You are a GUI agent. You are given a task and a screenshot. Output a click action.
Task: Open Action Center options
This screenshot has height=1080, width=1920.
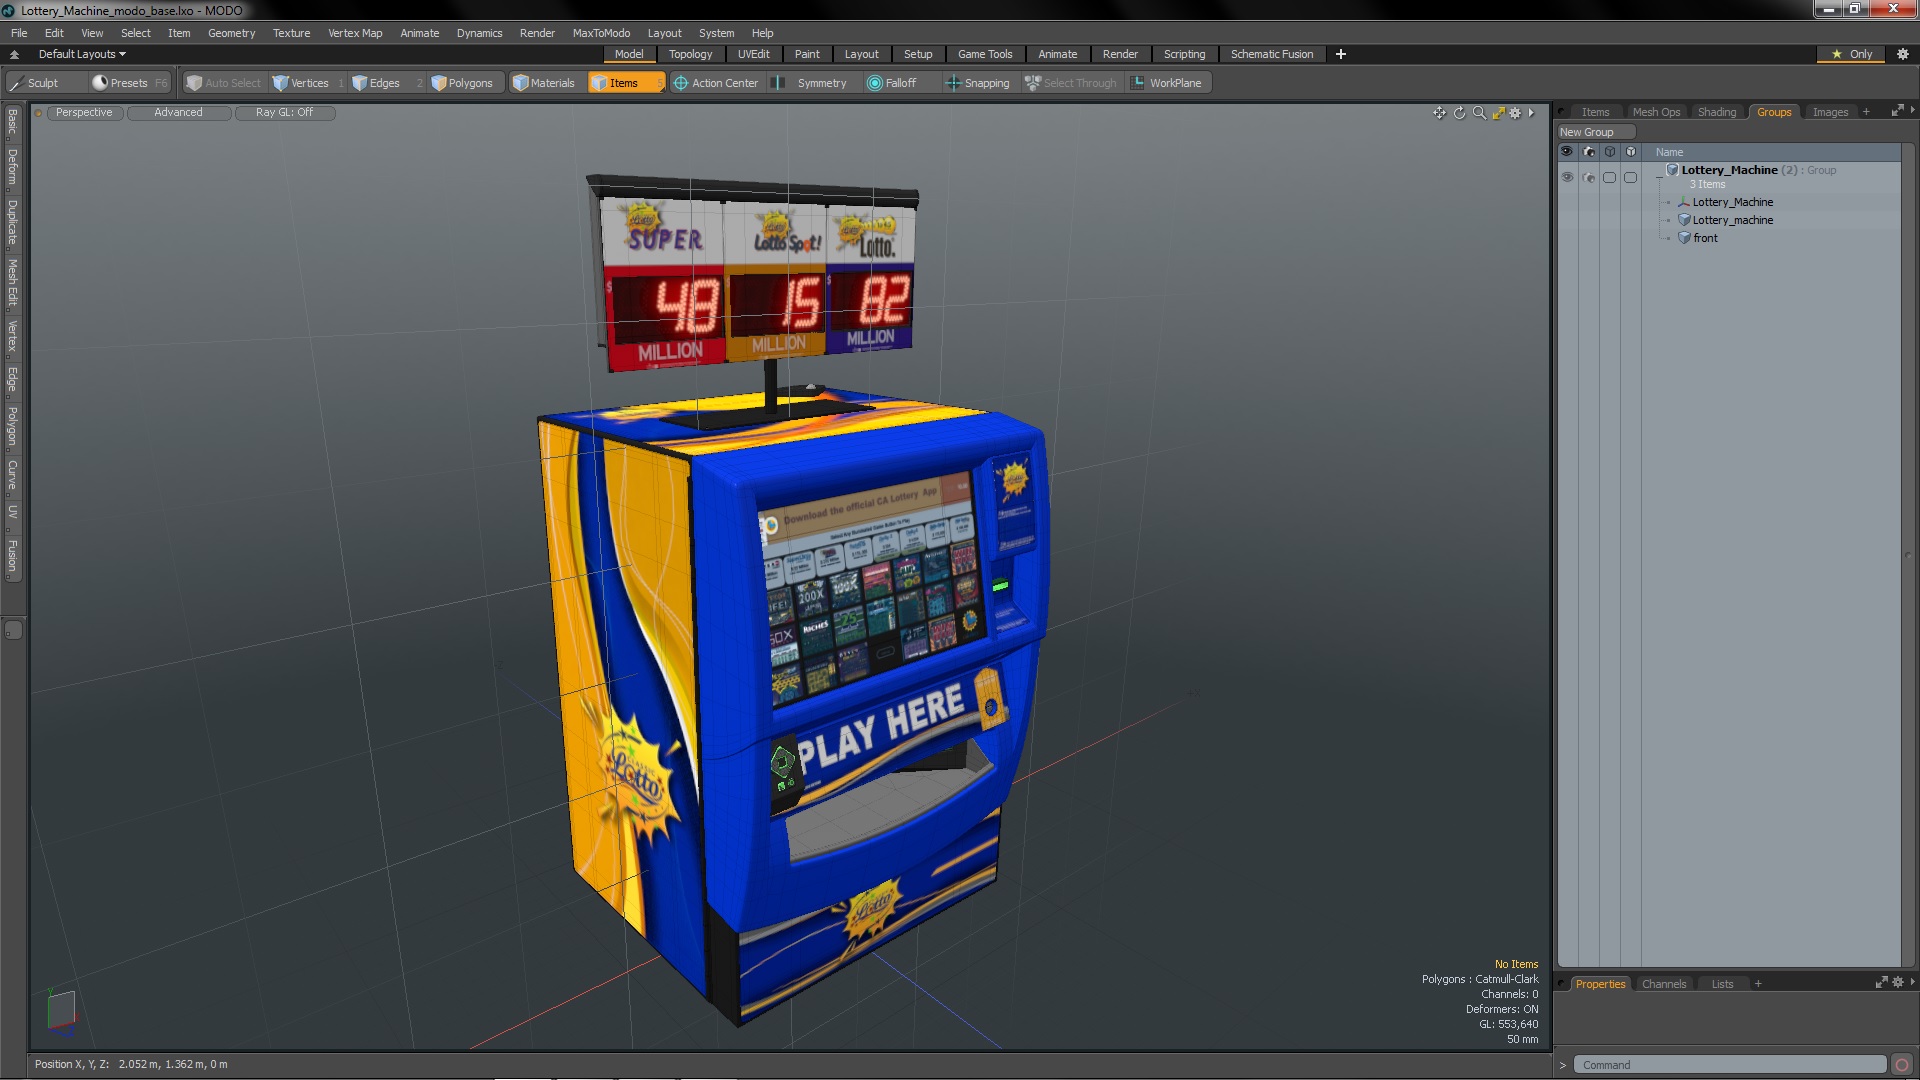(716, 83)
